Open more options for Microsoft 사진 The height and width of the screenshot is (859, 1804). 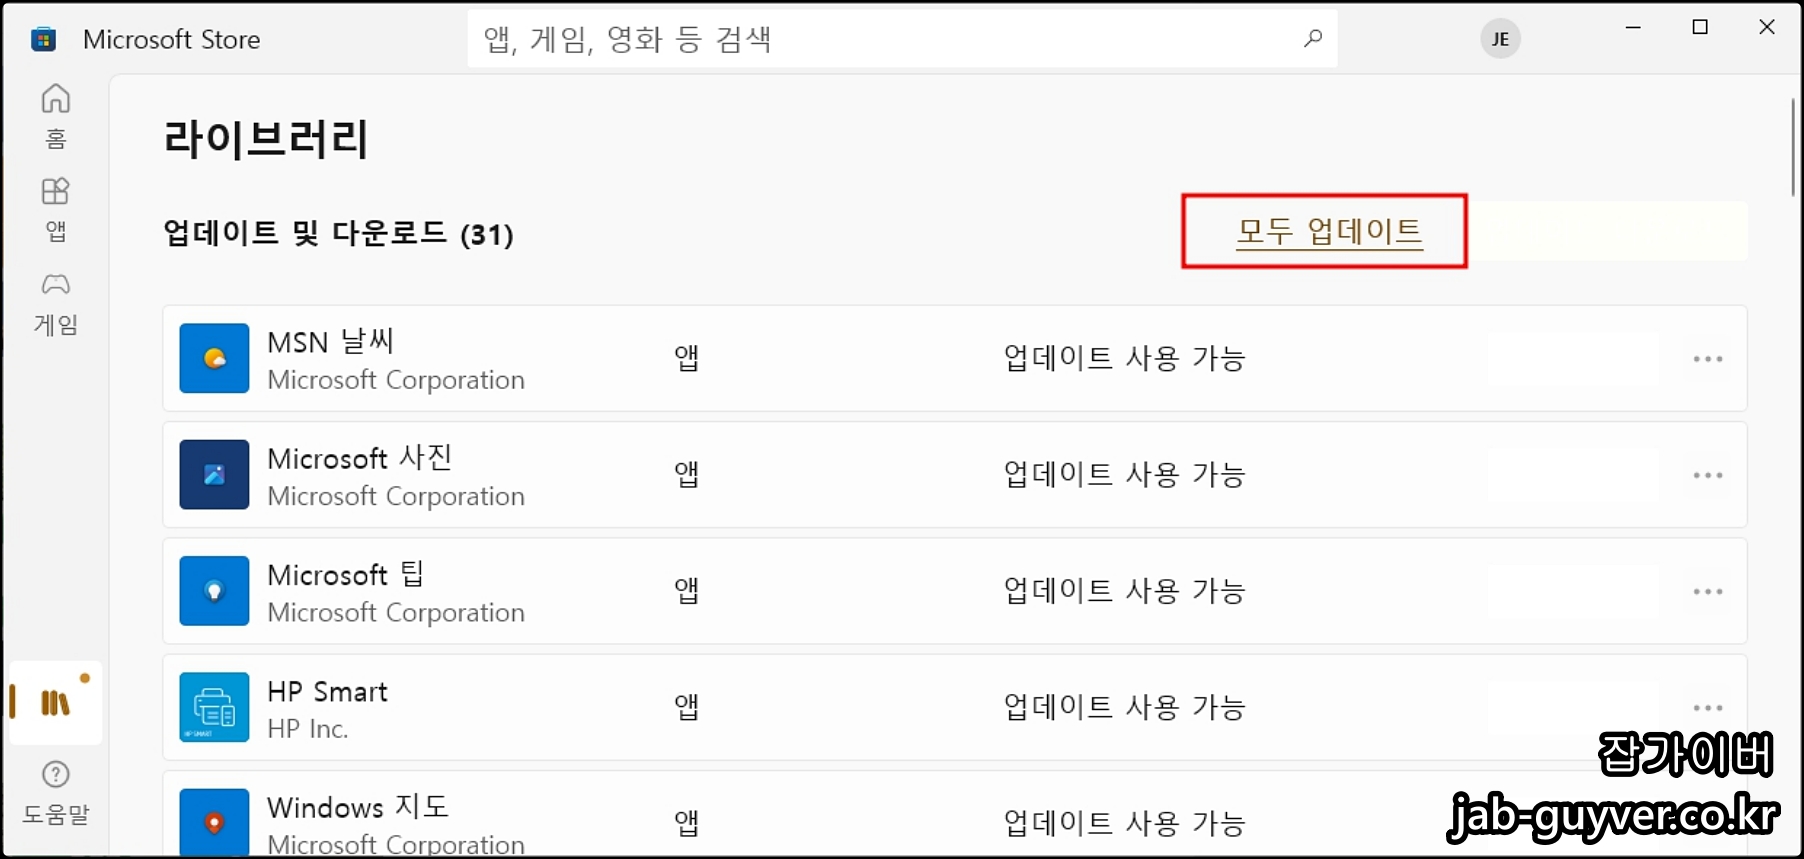(1708, 475)
